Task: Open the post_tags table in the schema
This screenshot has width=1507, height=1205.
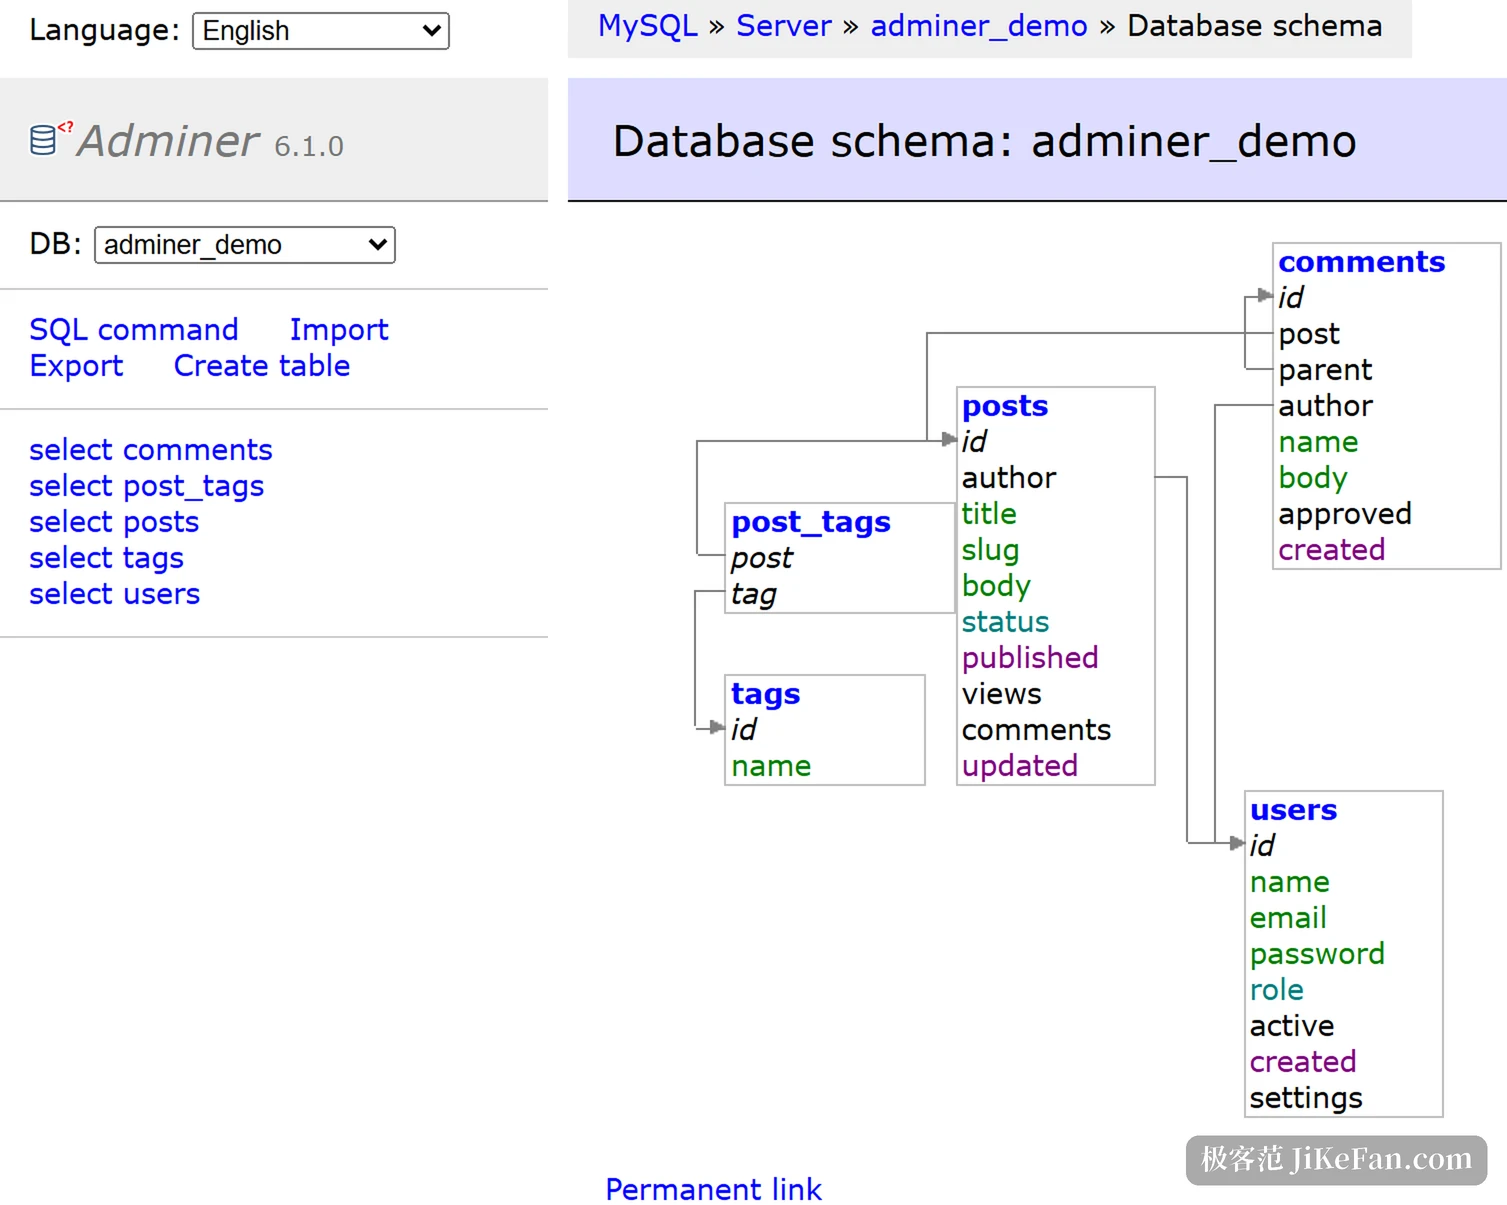Action: 811,522
